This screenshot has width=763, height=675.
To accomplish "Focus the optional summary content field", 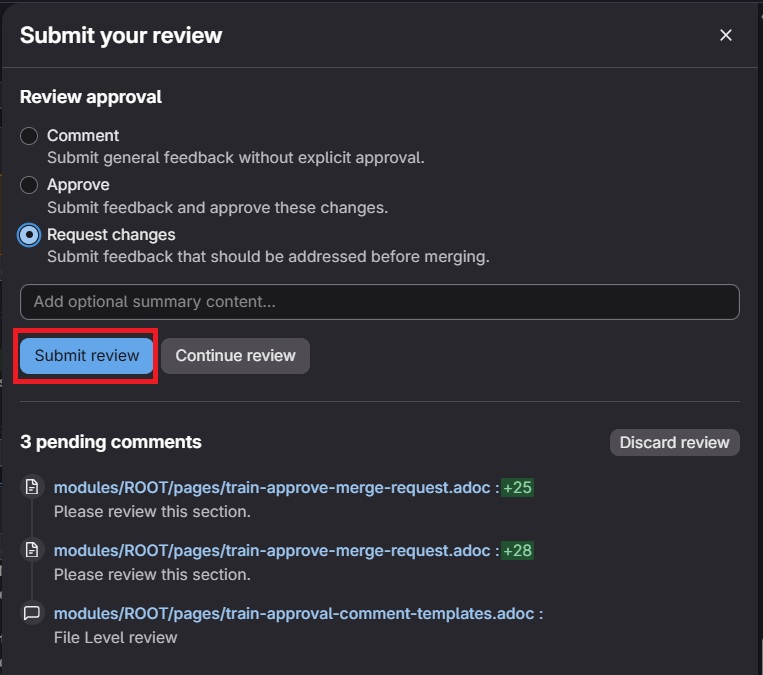I will coord(379,301).
